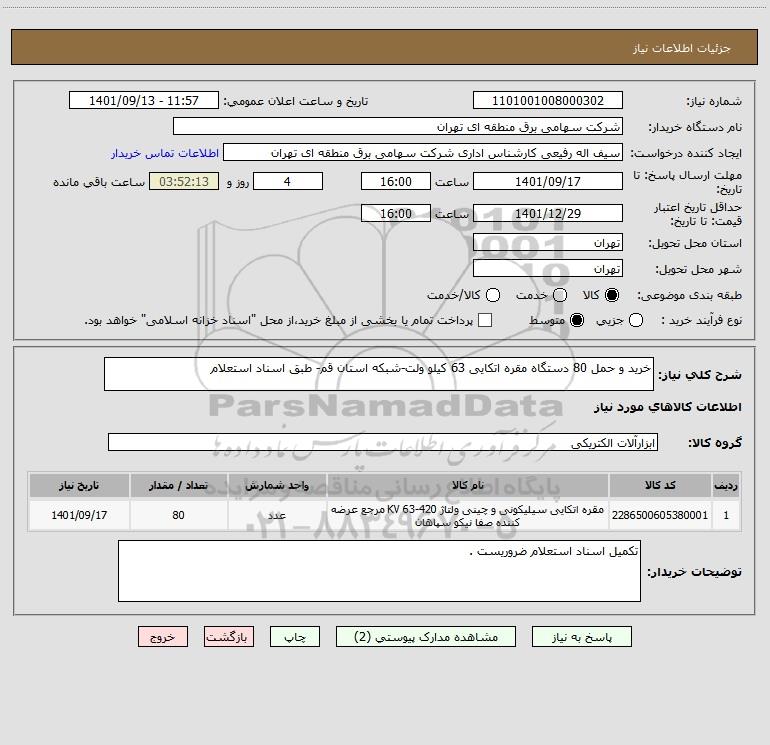Screen dimensions: 770x745
Task: Select the خدمت radio button
Action: tap(560, 295)
